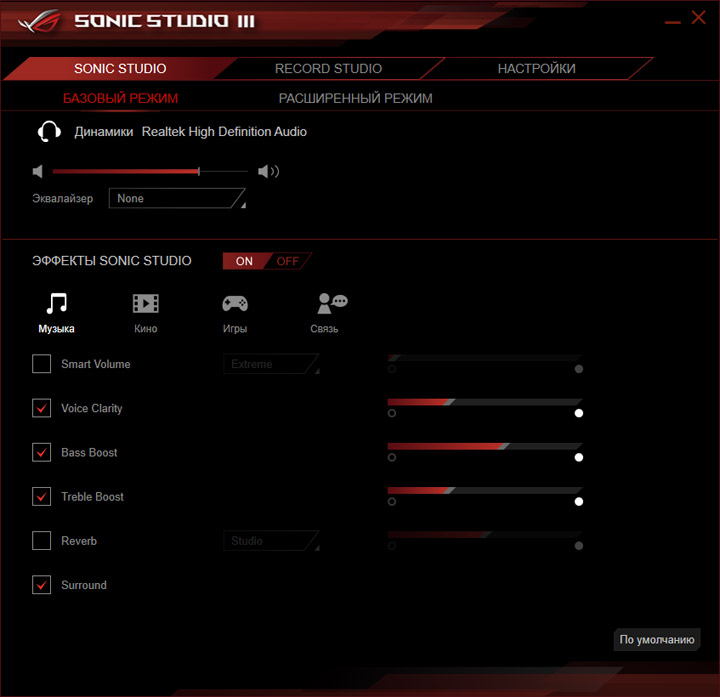
Task: Set Reverb to maximum dot
Action: coord(579,546)
